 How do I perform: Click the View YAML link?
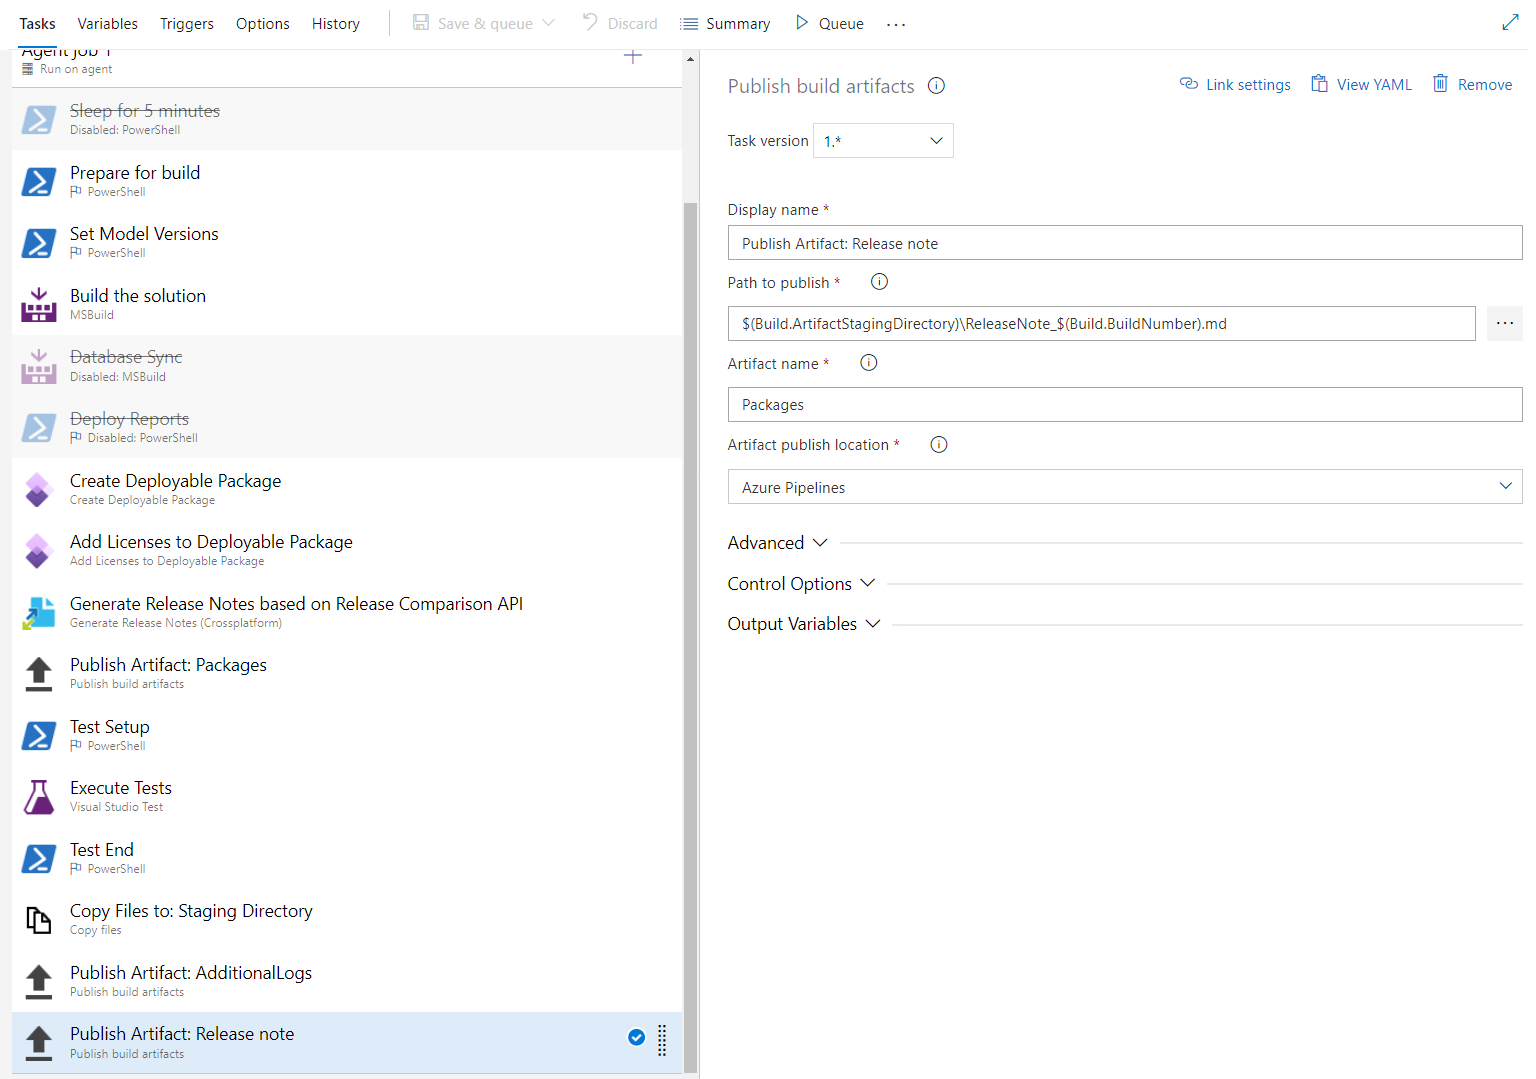pyautogui.click(x=1361, y=84)
